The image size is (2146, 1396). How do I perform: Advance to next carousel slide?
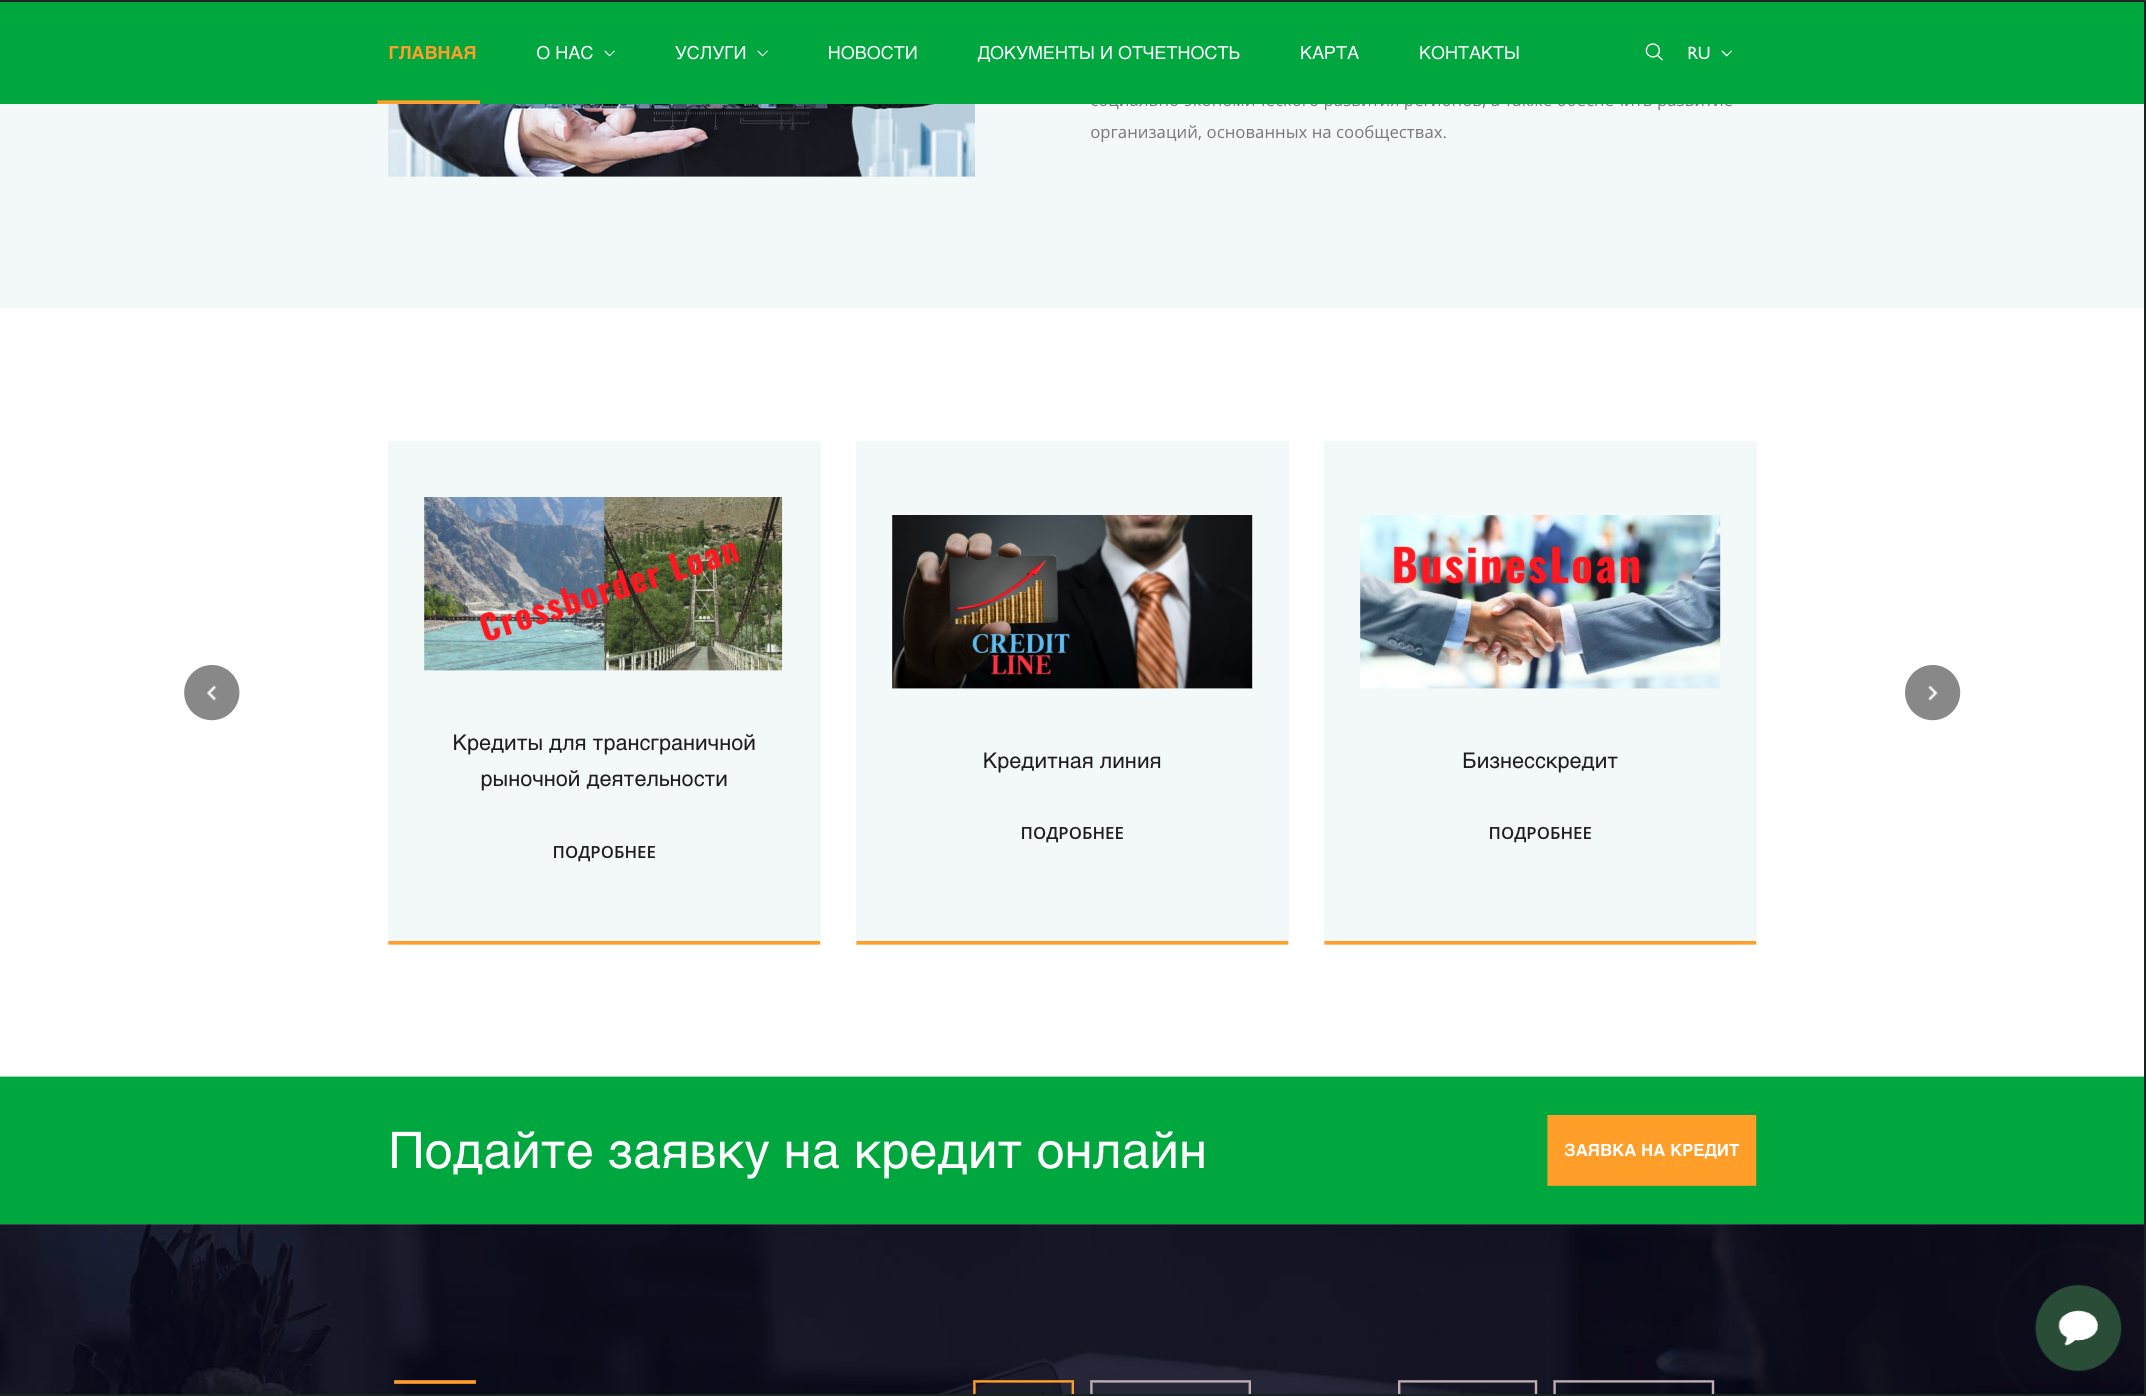click(1931, 692)
